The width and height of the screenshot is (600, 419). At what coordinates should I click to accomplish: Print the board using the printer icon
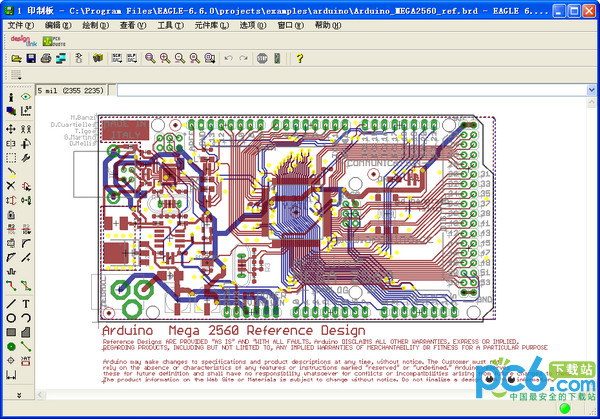(x=46, y=59)
